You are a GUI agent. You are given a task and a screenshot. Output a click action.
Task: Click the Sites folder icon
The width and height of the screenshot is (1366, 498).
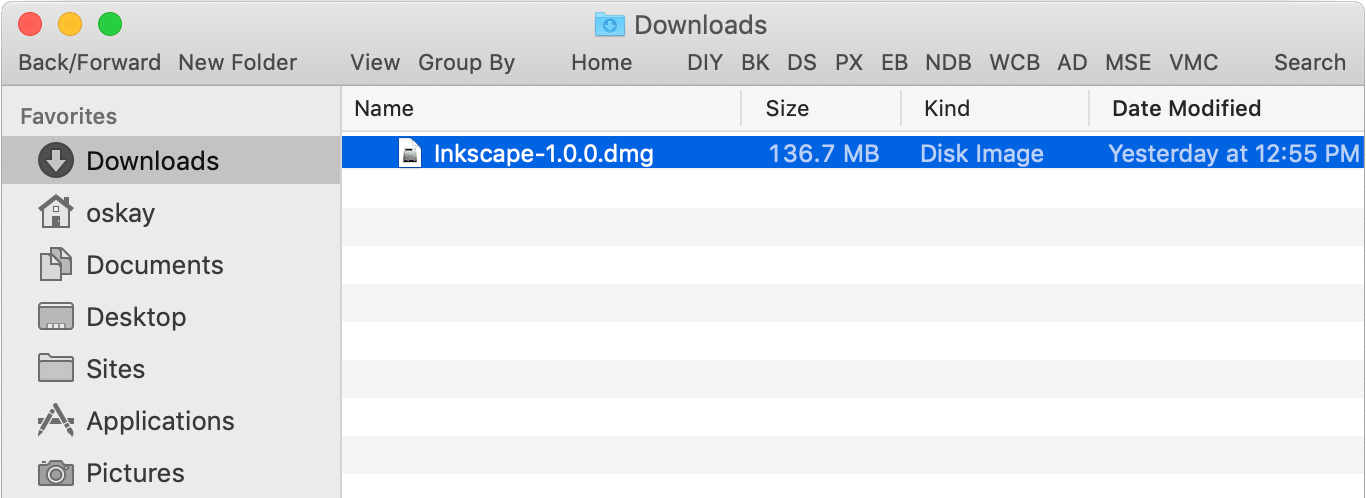click(x=56, y=368)
